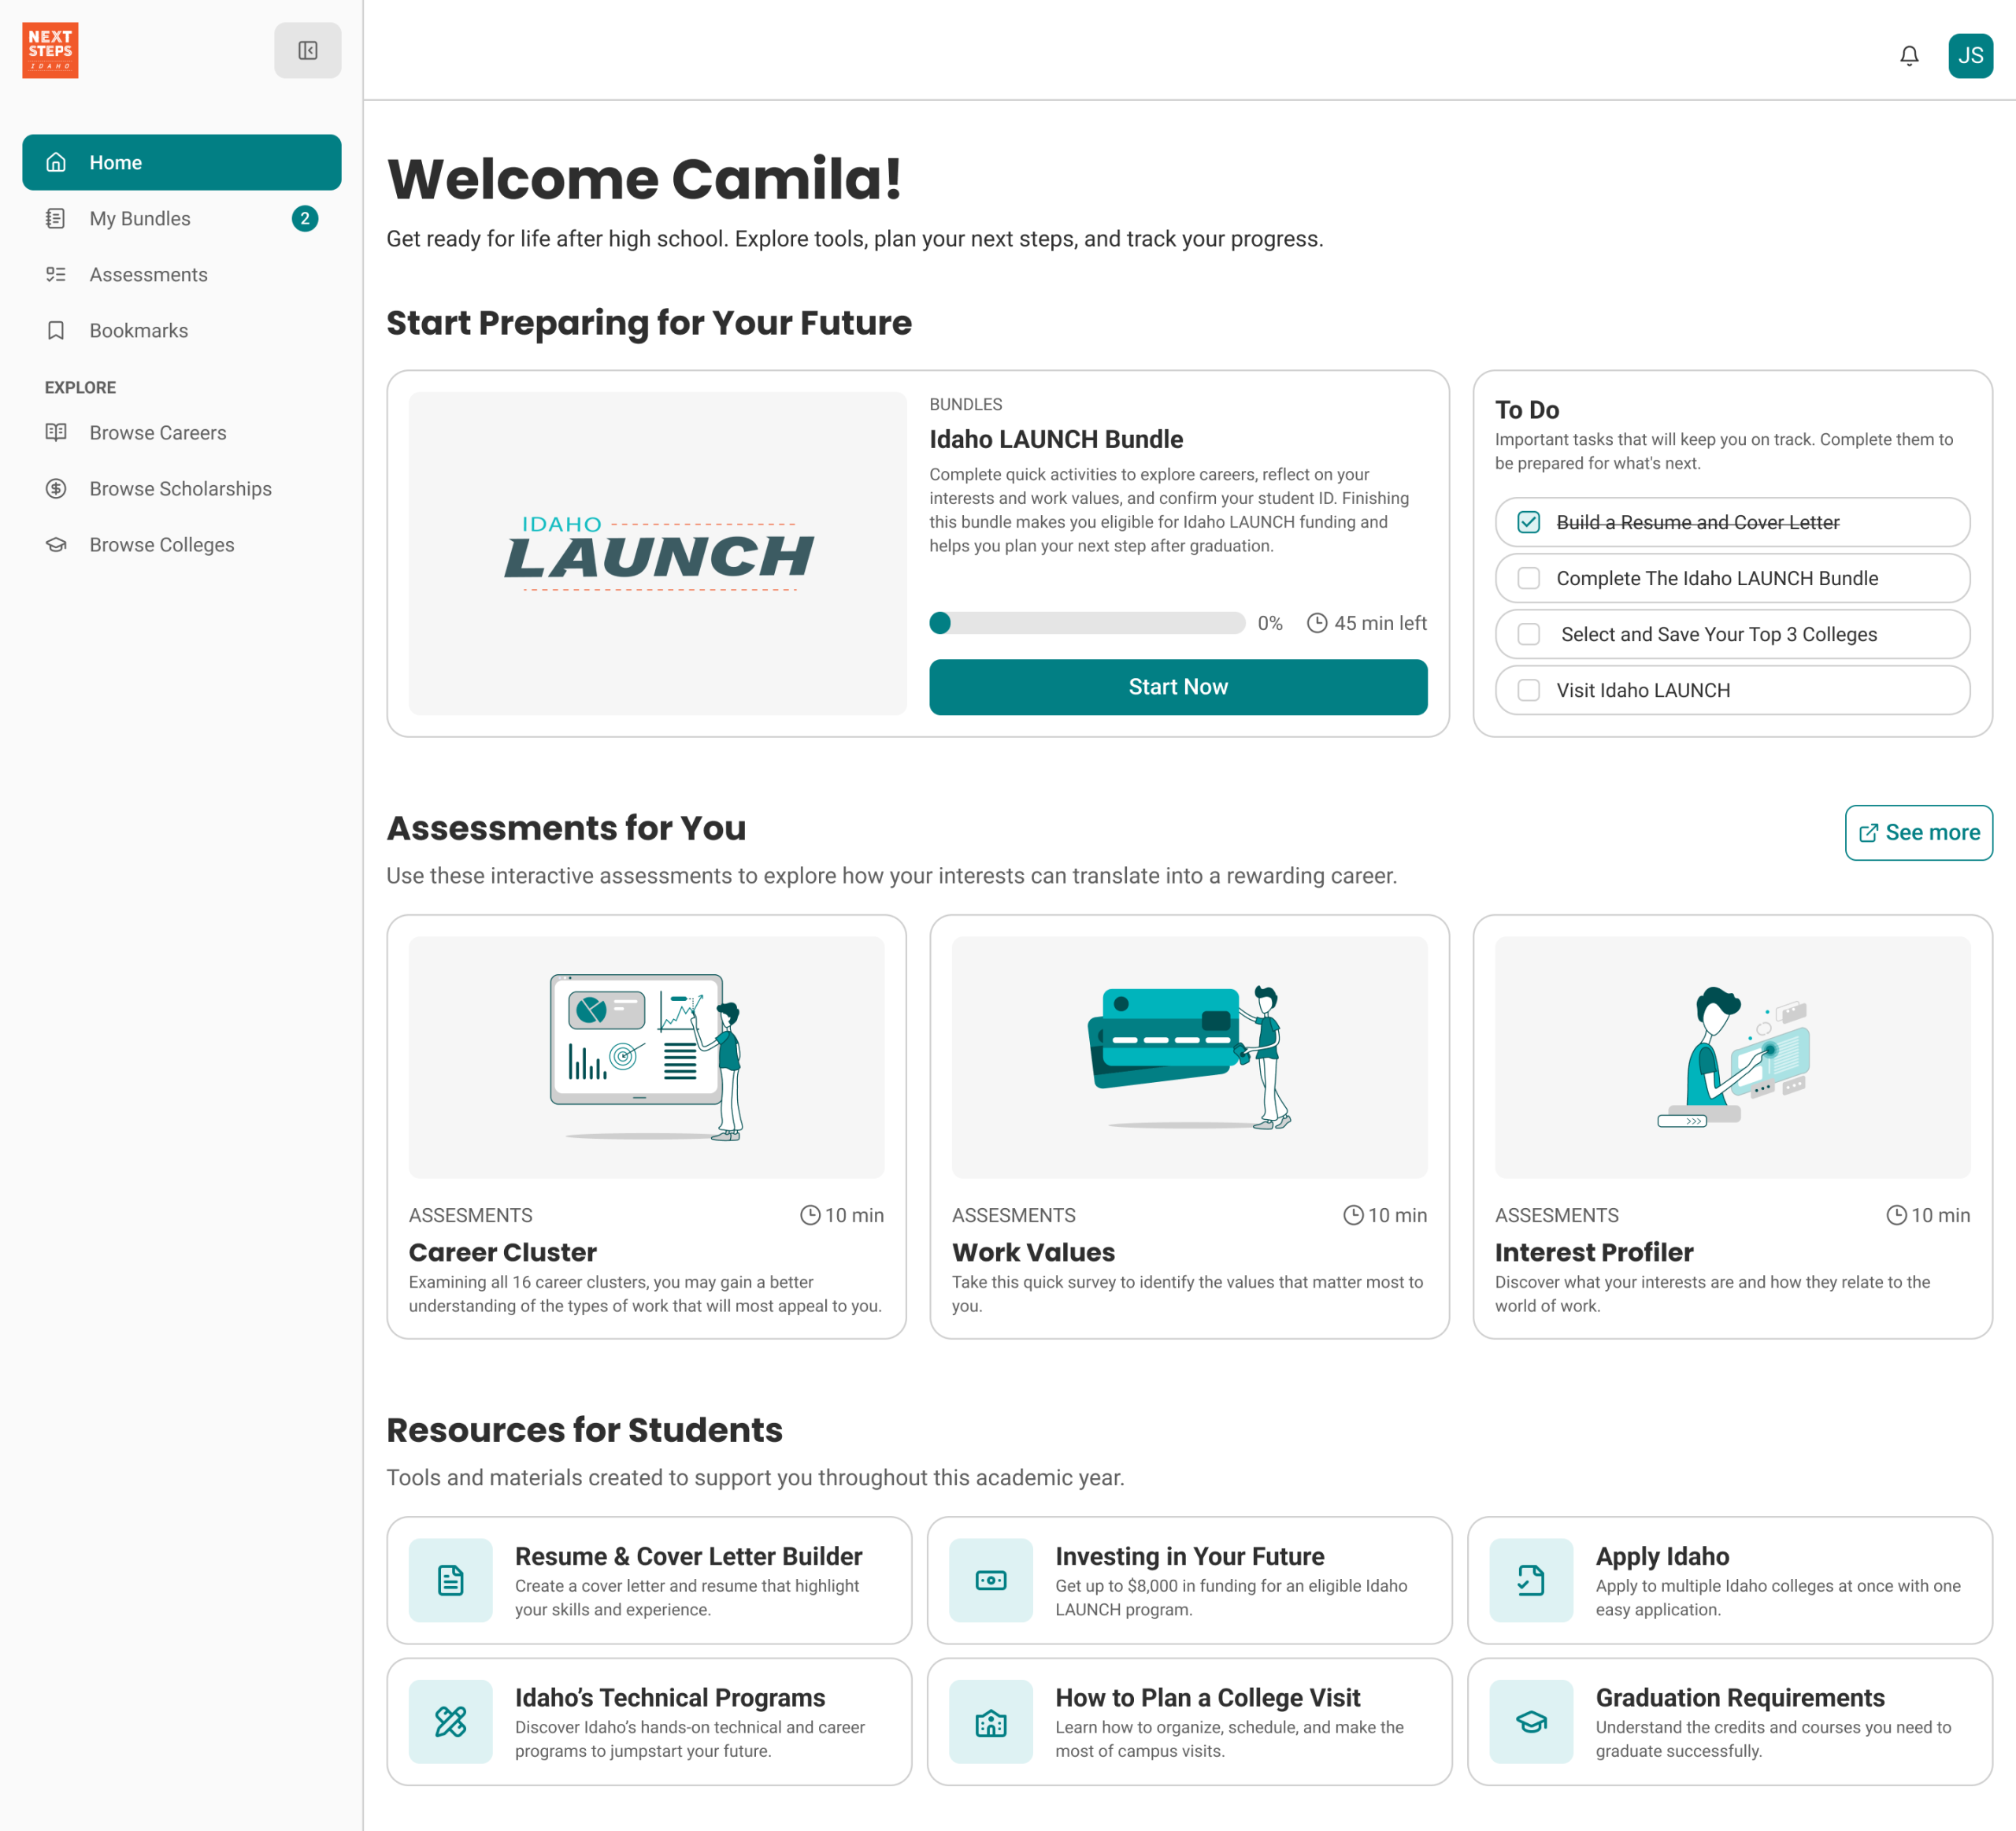This screenshot has height=1831, width=2016.
Task: Collapse the sidebar panel icon
Action: tap(307, 50)
